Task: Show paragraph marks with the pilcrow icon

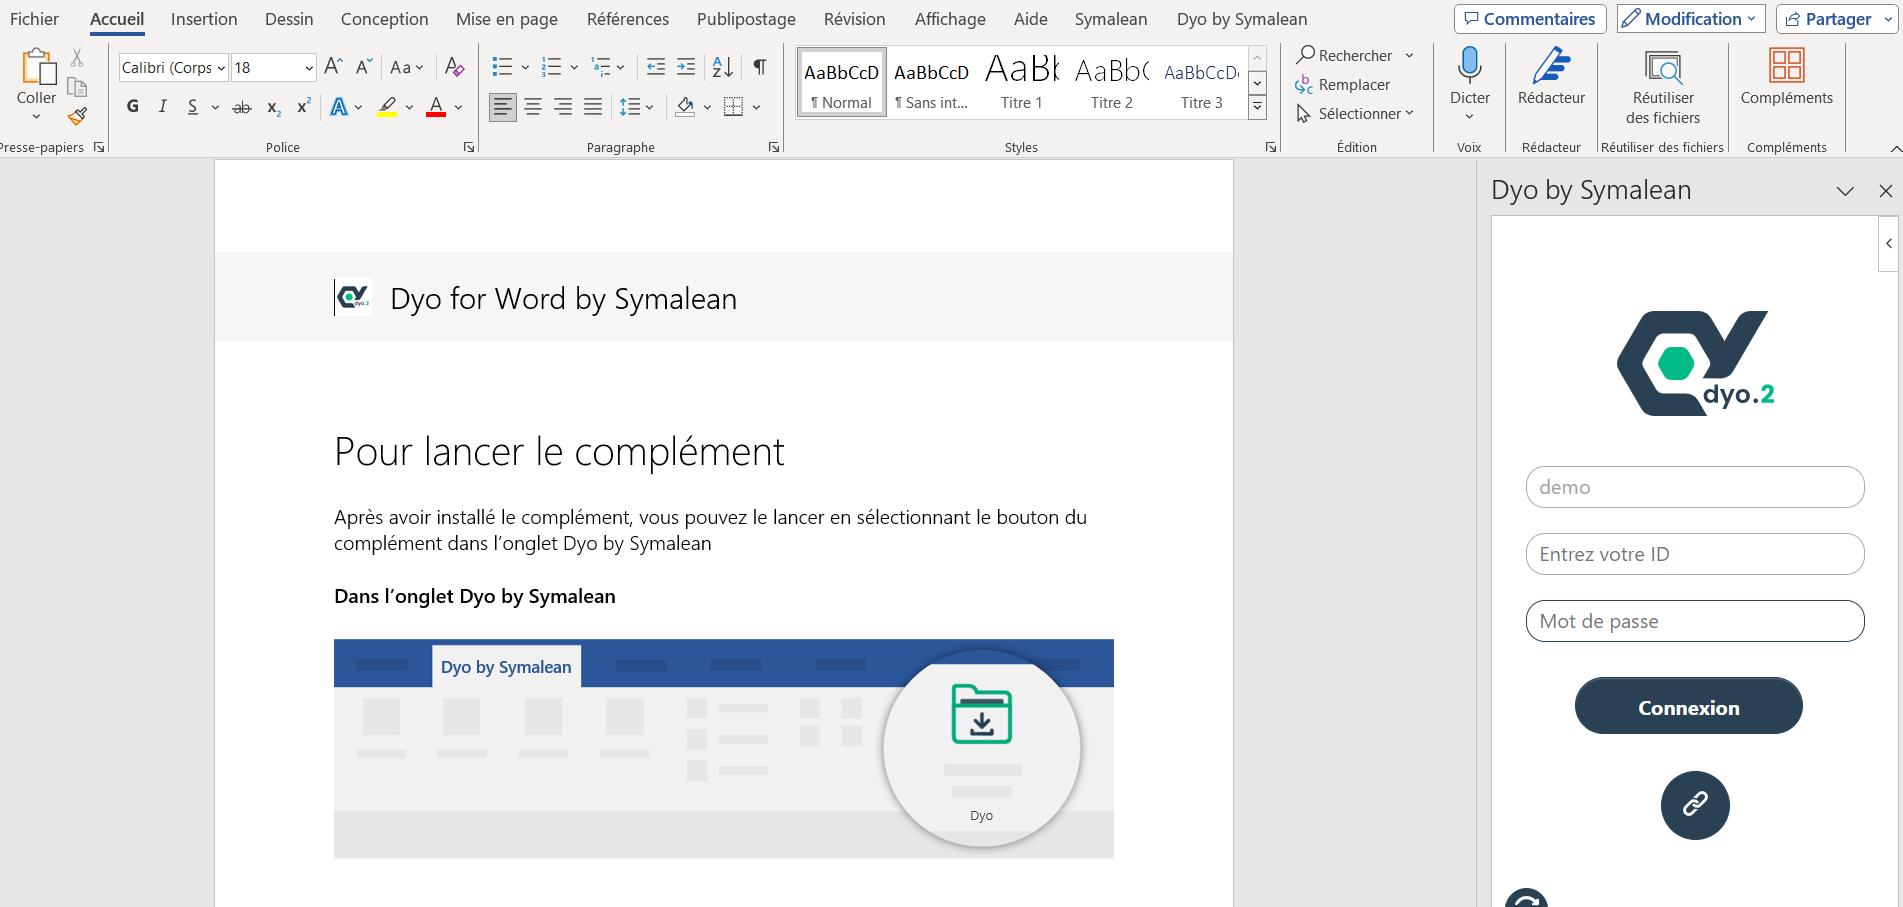Action: click(x=760, y=67)
